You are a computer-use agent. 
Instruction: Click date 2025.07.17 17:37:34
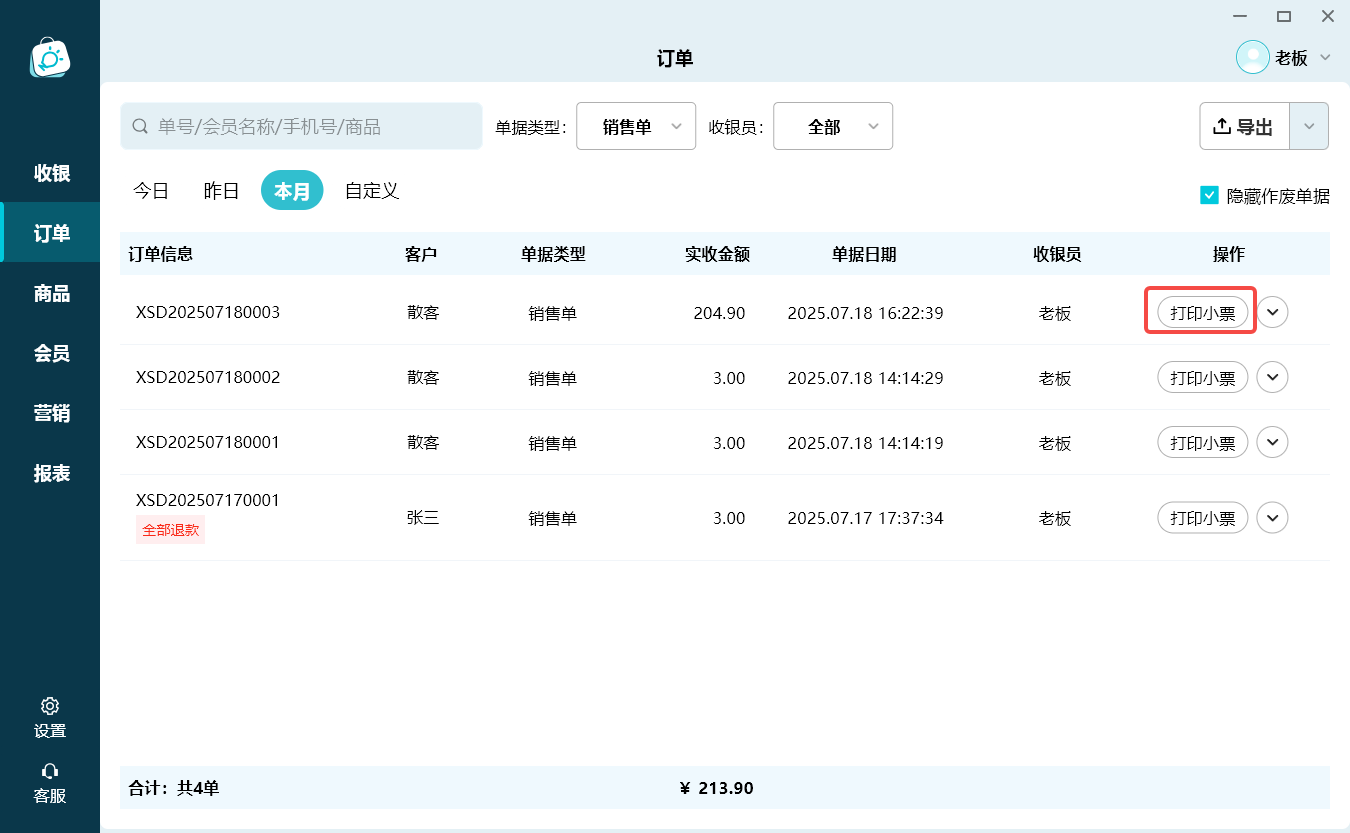point(865,518)
